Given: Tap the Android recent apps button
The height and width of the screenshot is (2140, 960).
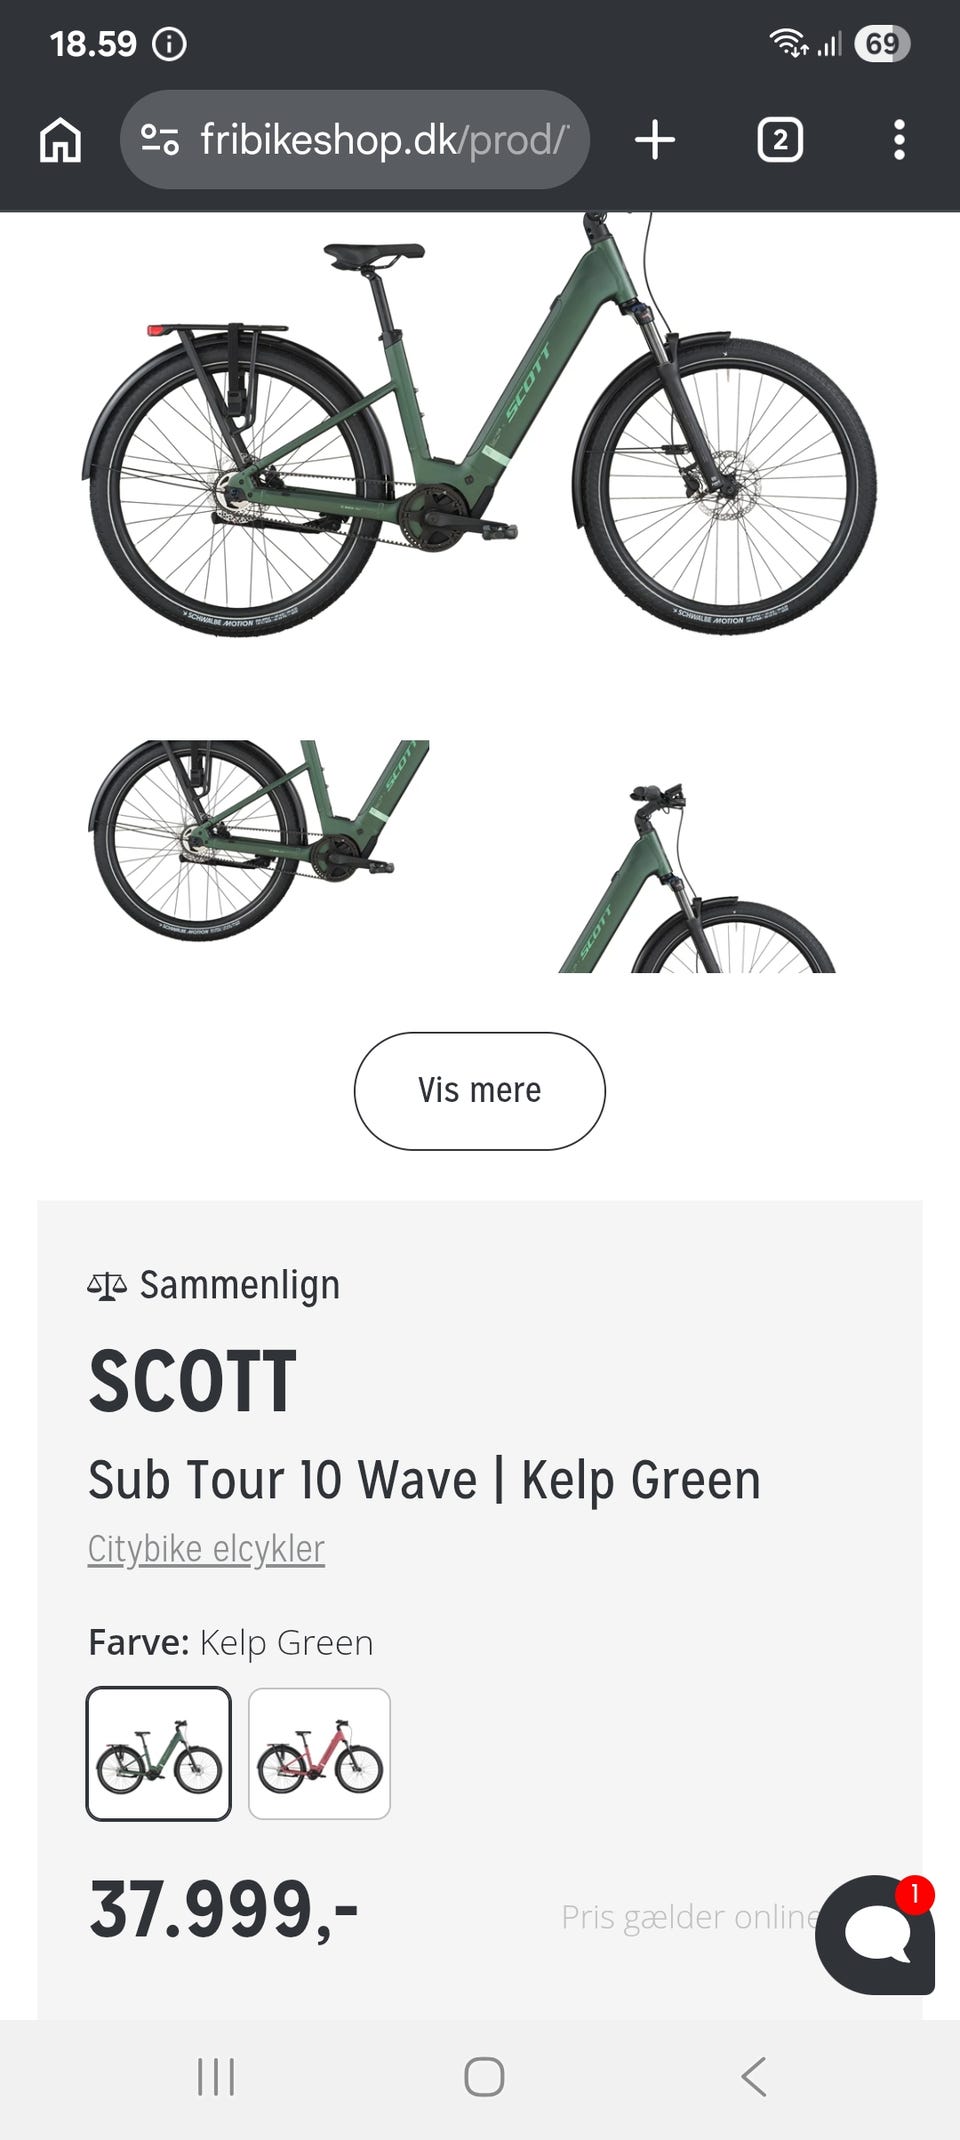Looking at the screenshot, I should (216, 2077).
